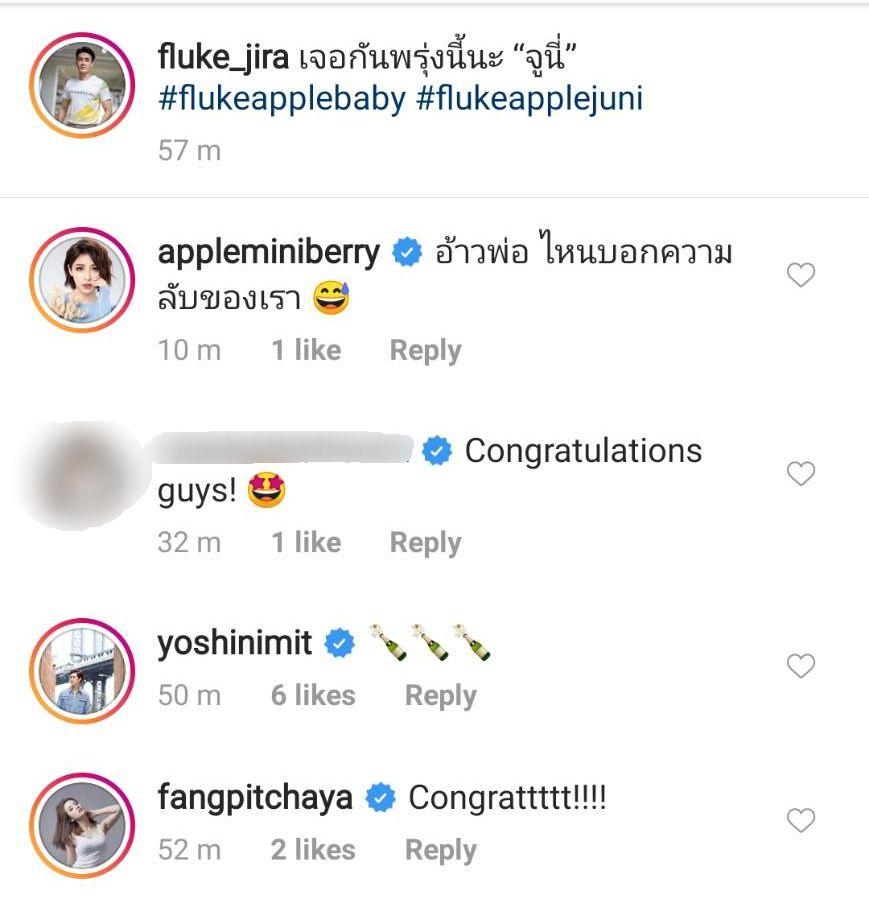This screenshot has height=898, width=869.
Task: View the 6 likes on yoshinimit's comment
Action: click(x=313, y=696)
